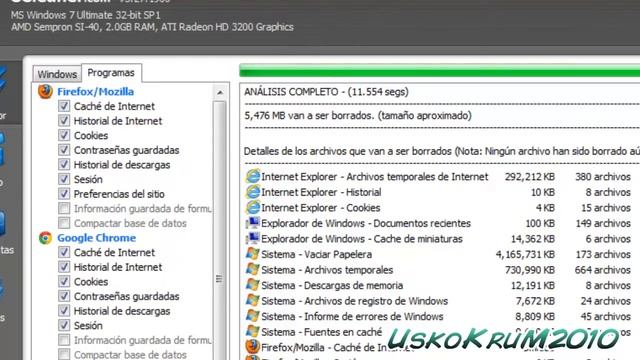This screenshot has width=640, height=360.
Task: Enable Chrome Información guardada de formularios
Action: pyautogui.click(x=64, y=340)
